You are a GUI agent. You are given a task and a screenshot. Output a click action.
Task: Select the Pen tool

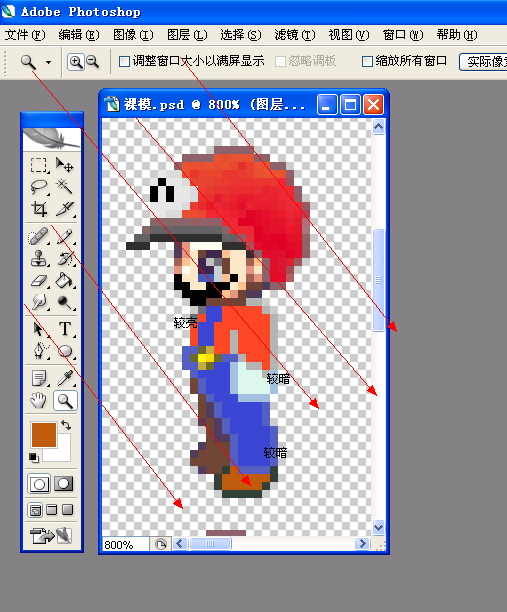point(39,351)
